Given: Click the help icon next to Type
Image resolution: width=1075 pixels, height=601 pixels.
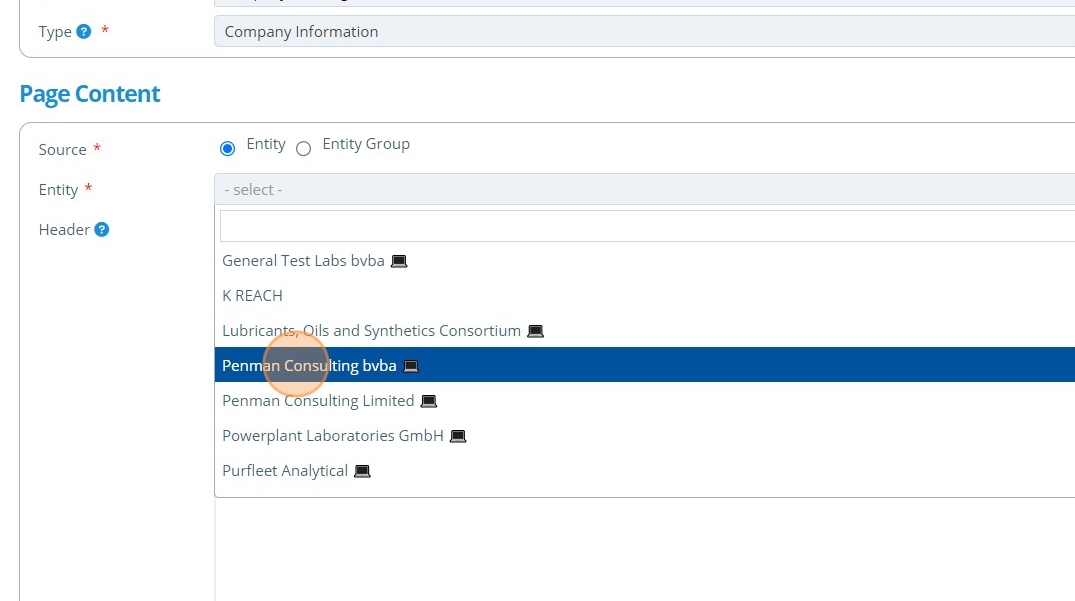Looking at the screenshot, I should click(x=84, y=32).
